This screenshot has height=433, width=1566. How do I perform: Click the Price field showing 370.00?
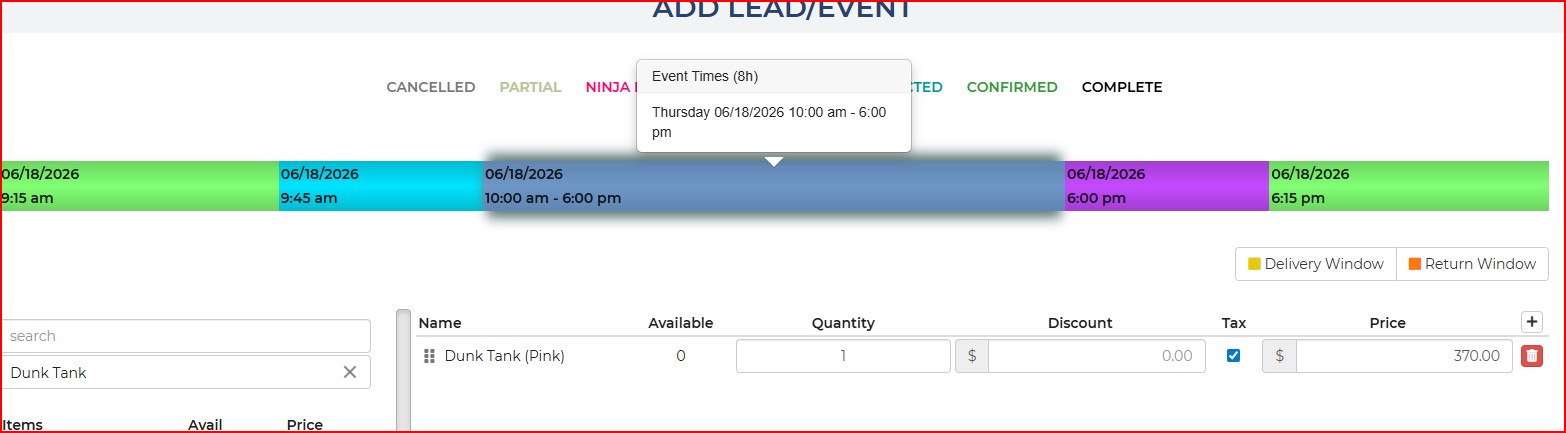pos(1404,356)
